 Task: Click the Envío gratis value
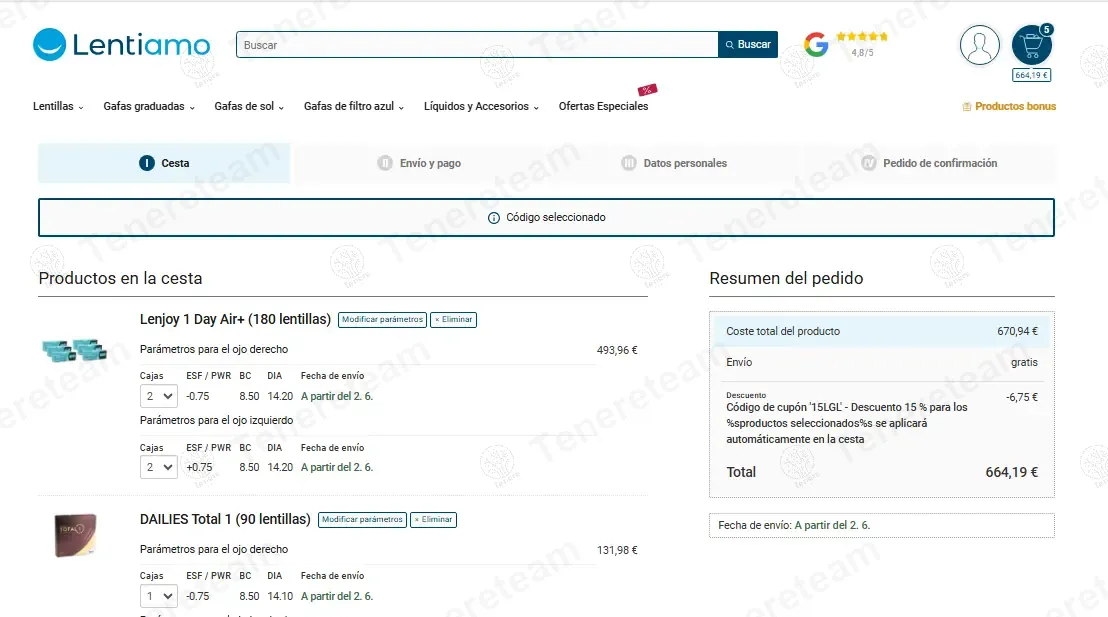pyautogui.click(x=1024, y=362)
